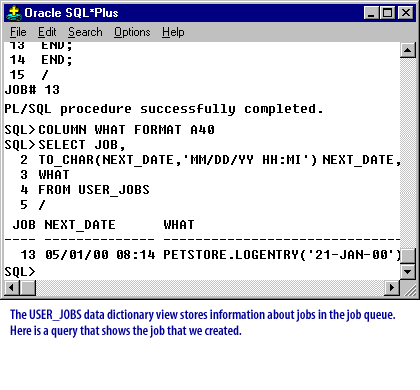Close the SQL*Plus window
420x390 pixels.
(x=406, y=13)
